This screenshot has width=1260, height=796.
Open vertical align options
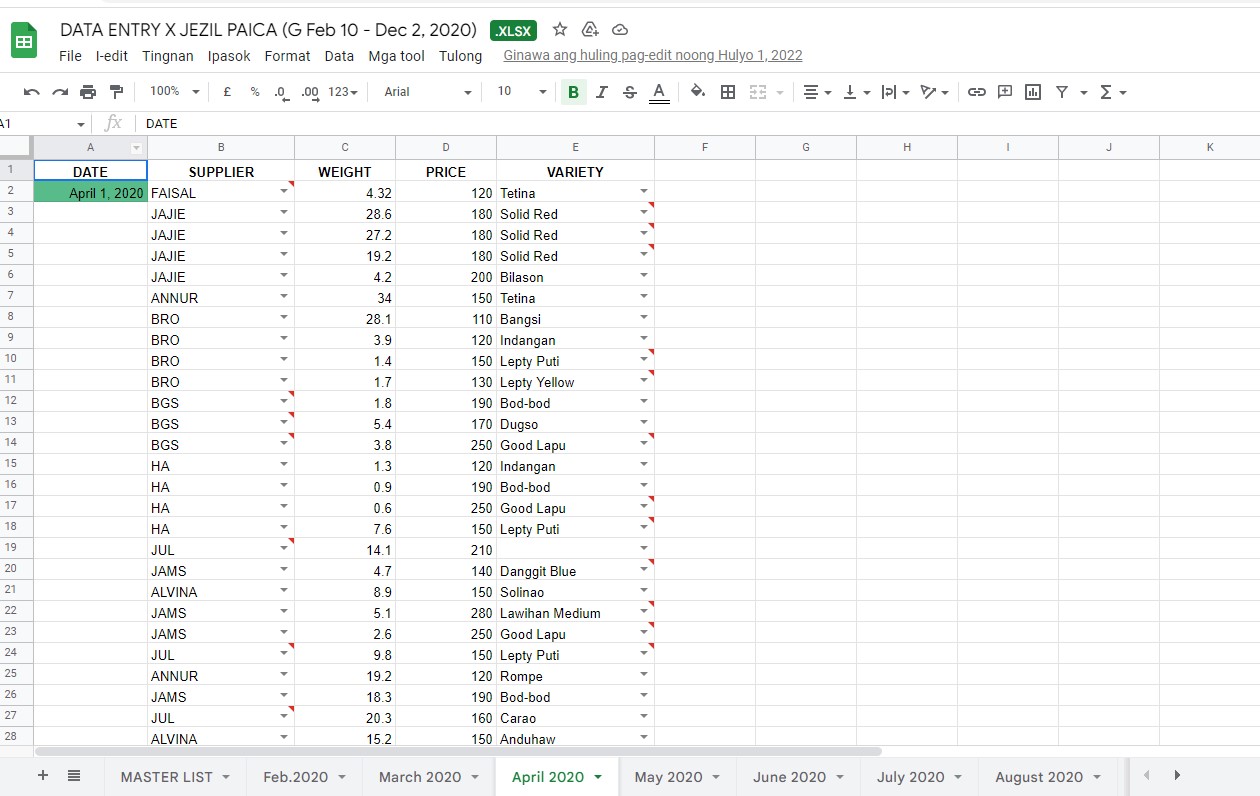tap(856, 92)
